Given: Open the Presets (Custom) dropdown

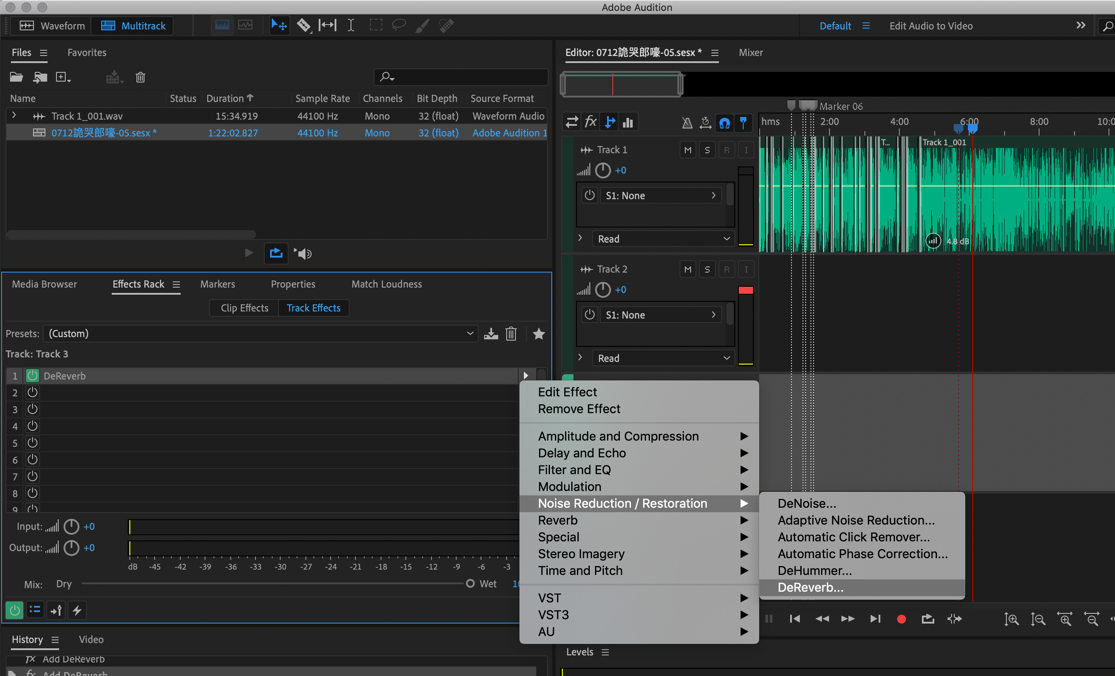Looking at the screenshot, I should 260,333.
